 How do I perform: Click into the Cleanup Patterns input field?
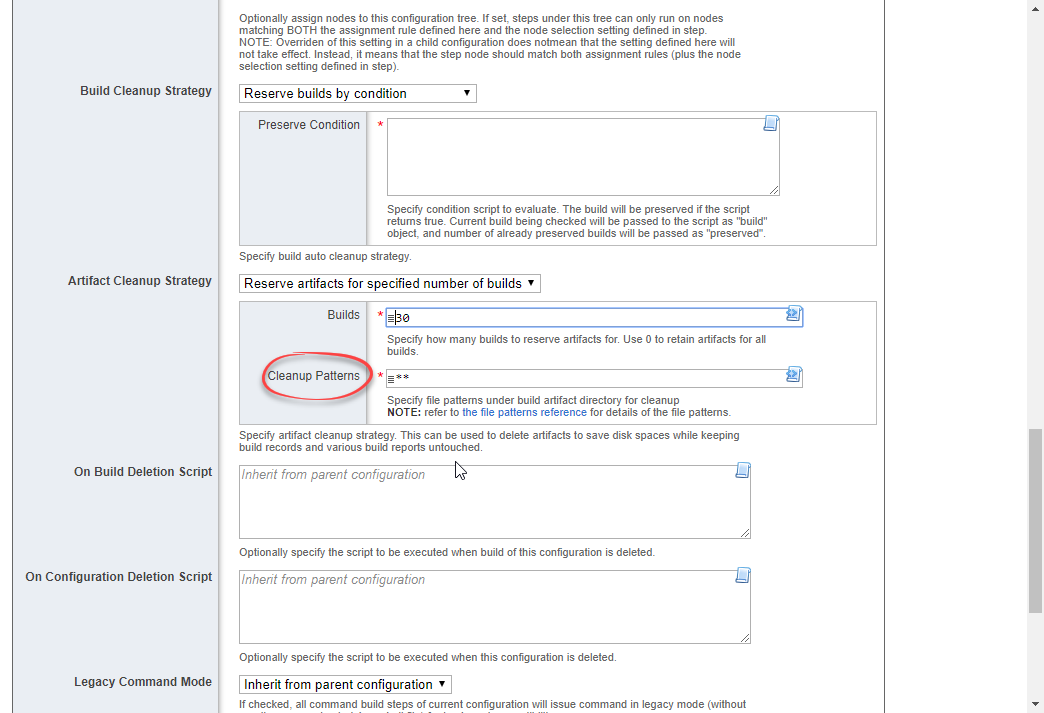tap(594, 378)
